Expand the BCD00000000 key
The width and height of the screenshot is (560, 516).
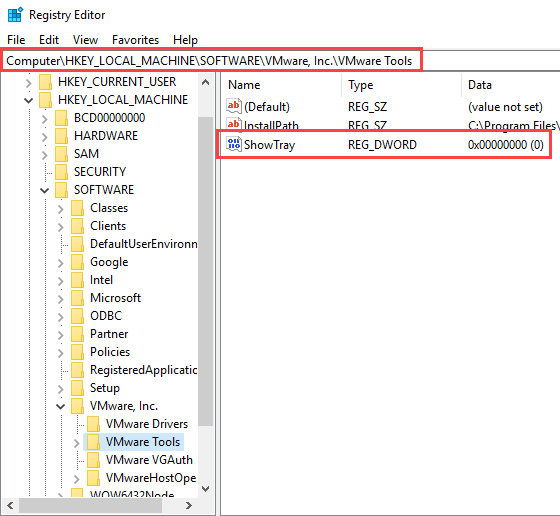click(x=45, y=119)
